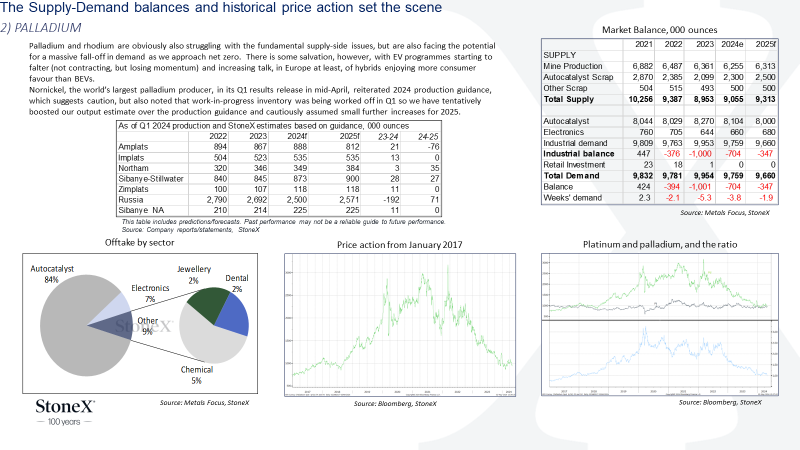
Task: Select Total Supply 2021 value 10,256
Action: (640, 99)
